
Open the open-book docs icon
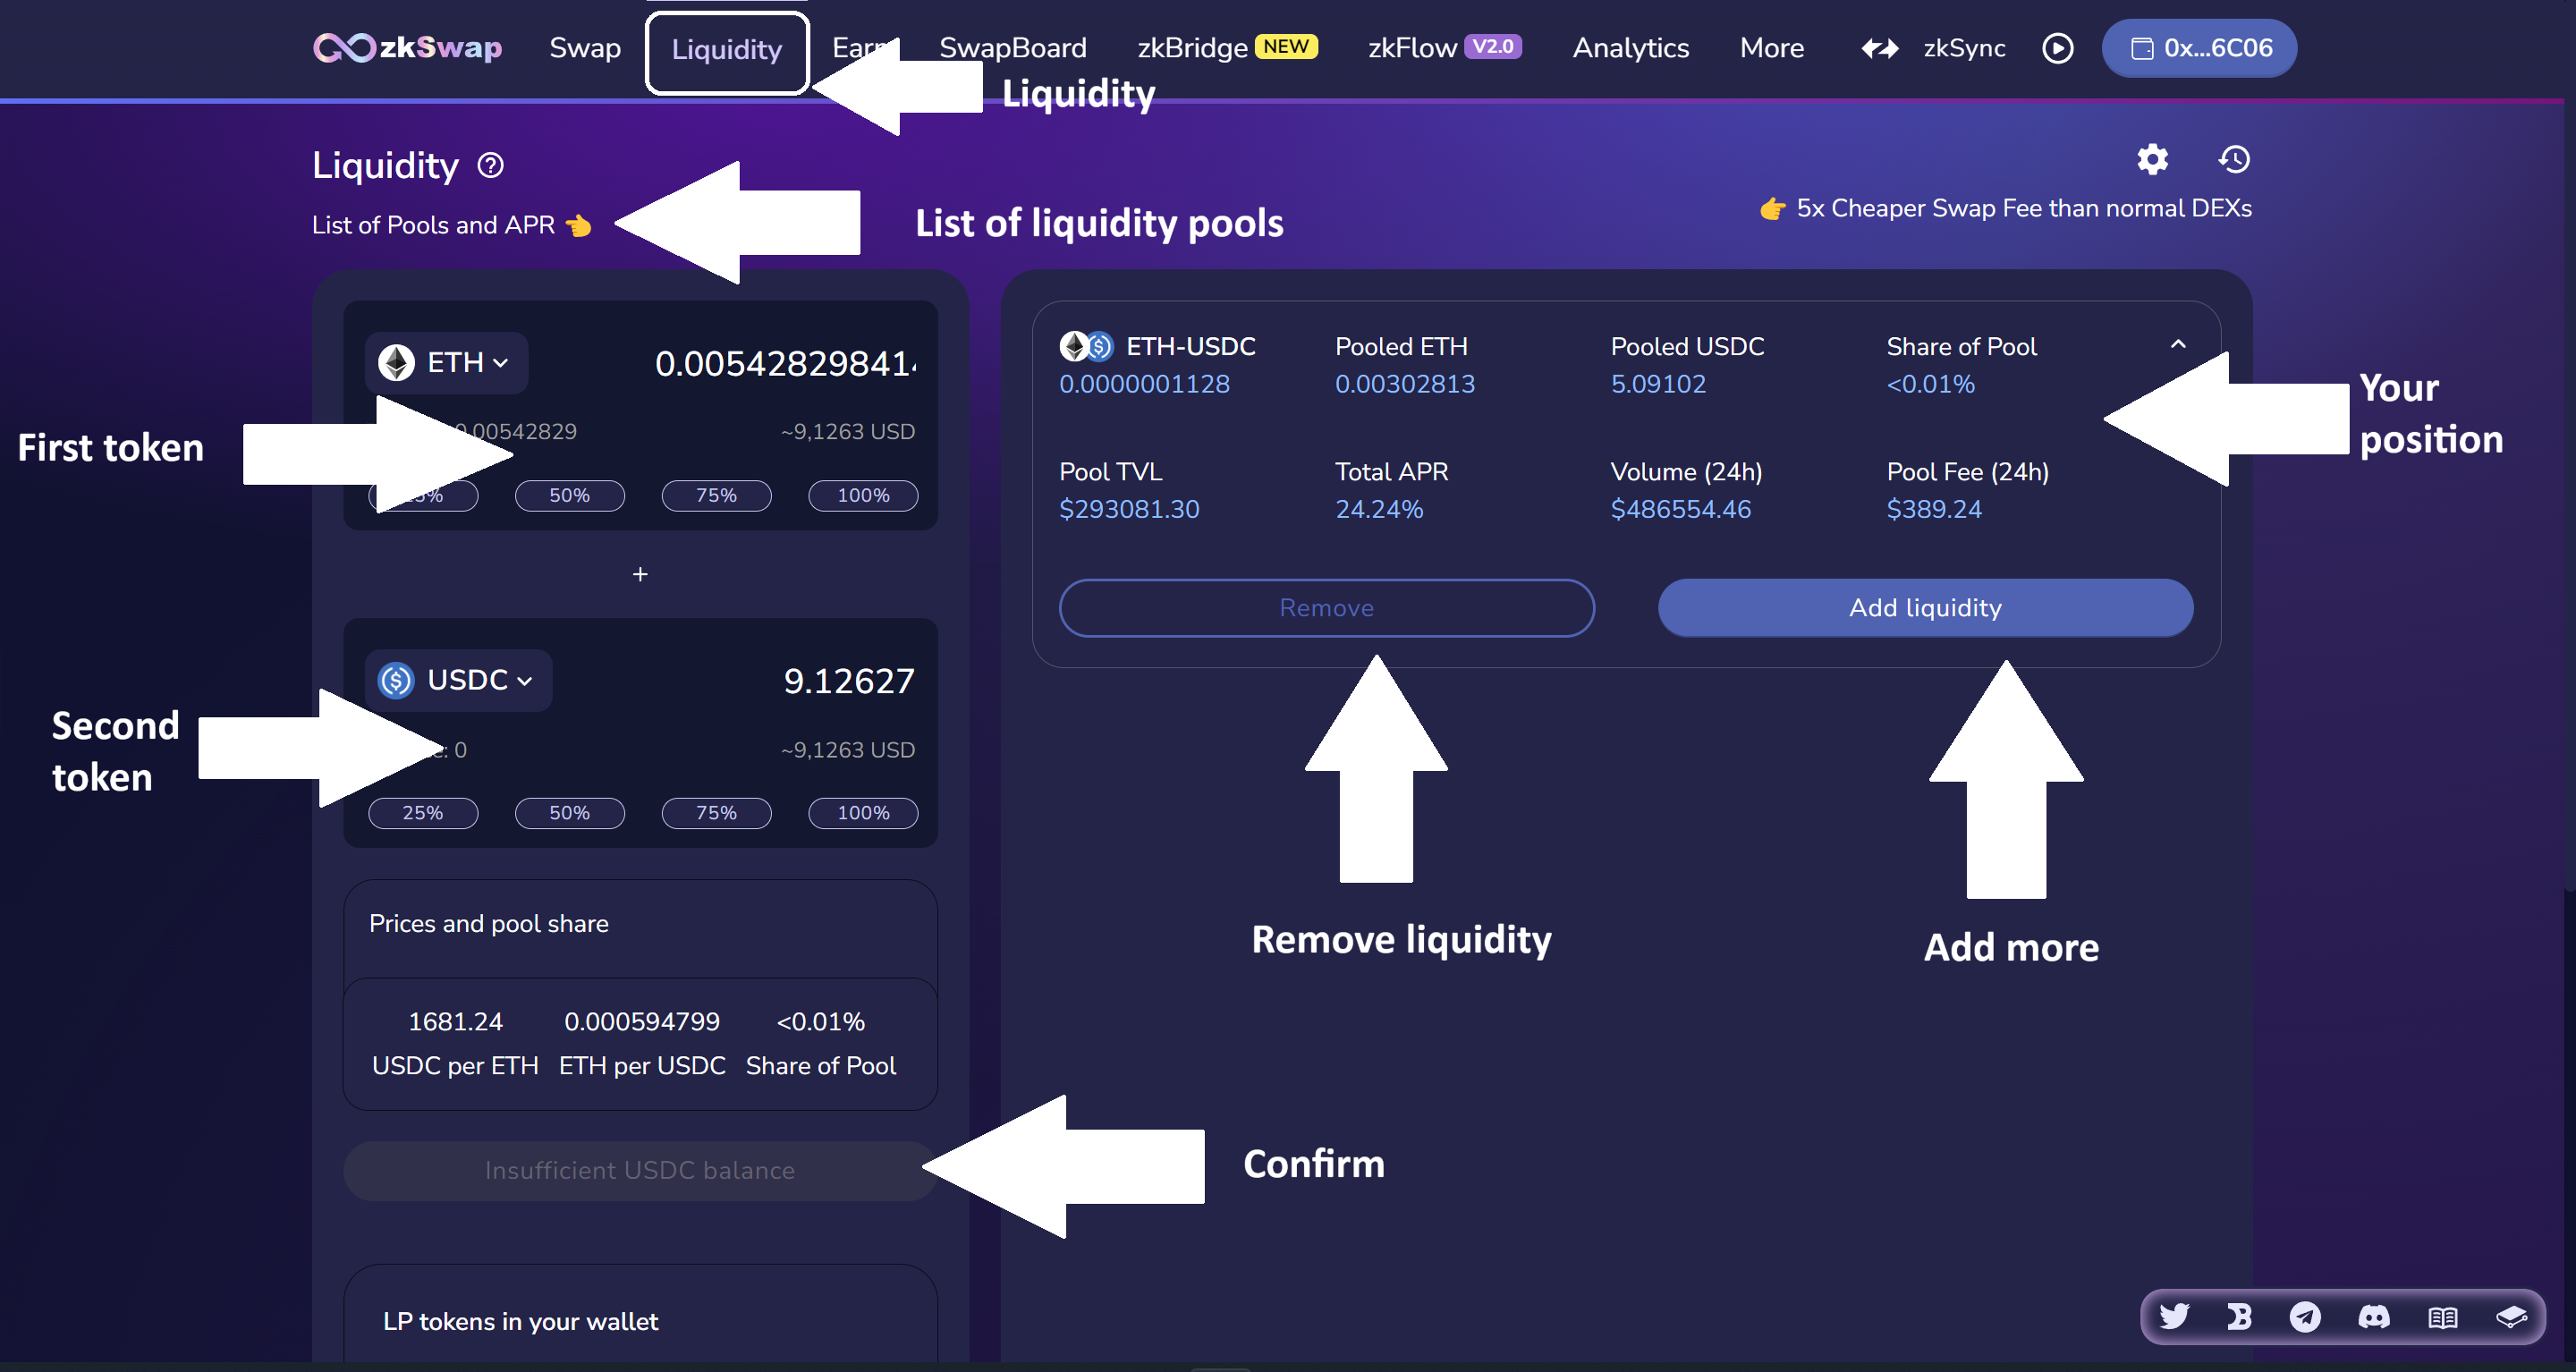tap(2442, 1316)
